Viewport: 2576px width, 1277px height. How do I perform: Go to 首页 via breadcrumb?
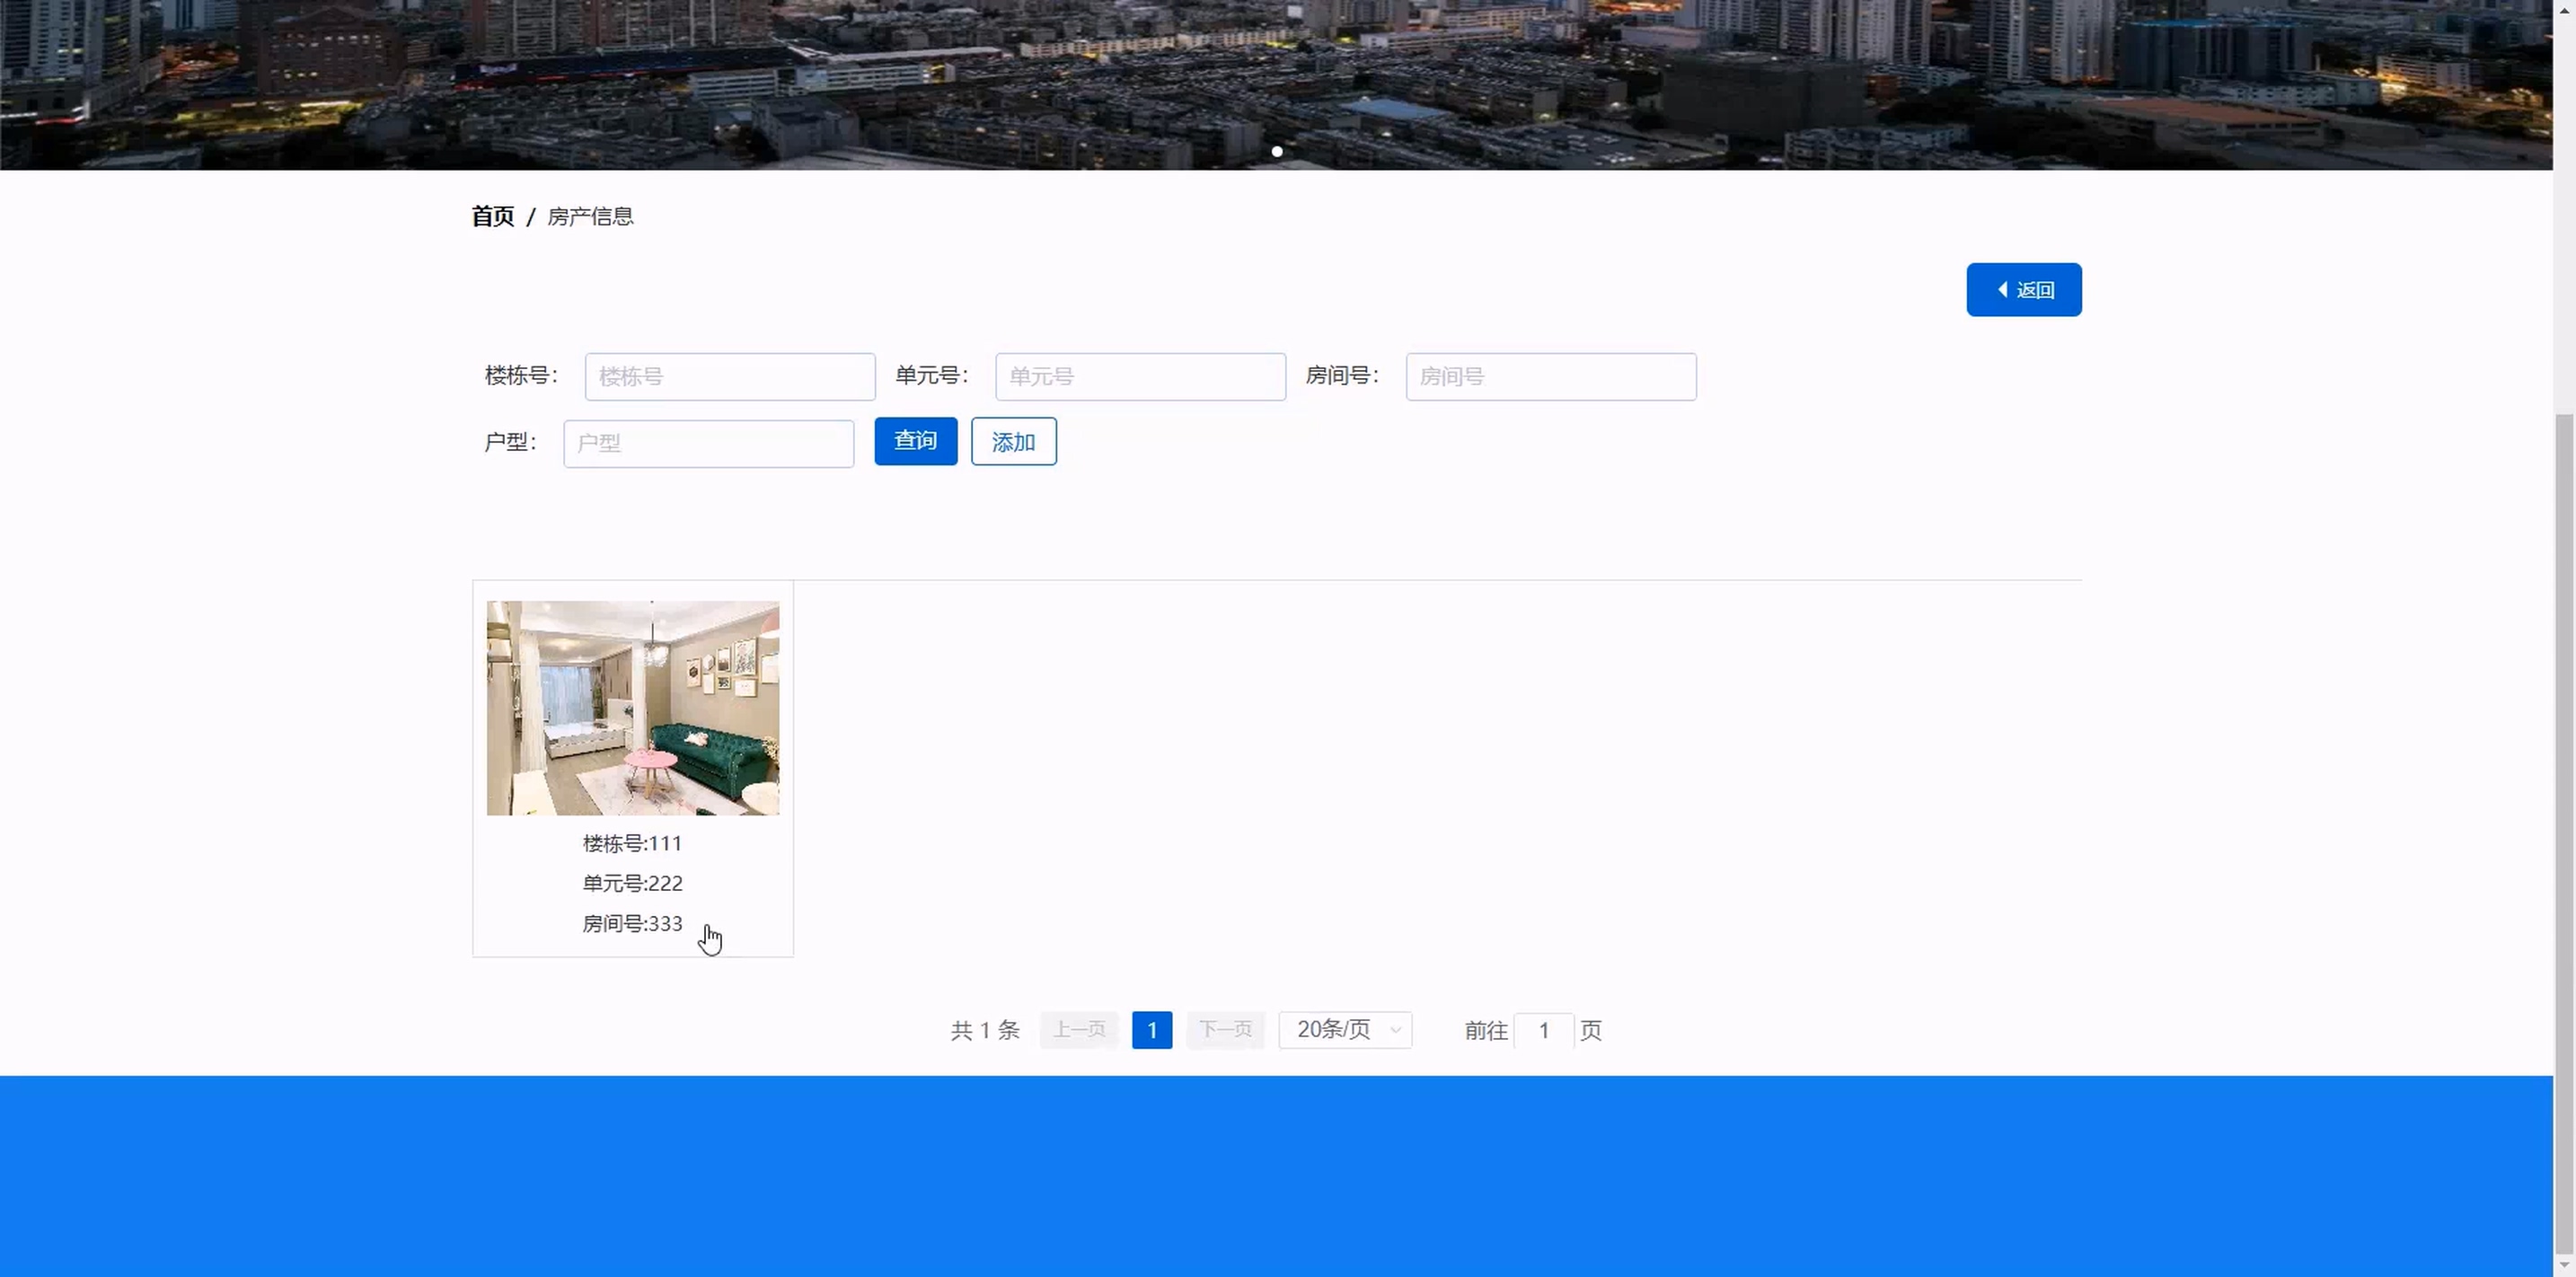492,216
